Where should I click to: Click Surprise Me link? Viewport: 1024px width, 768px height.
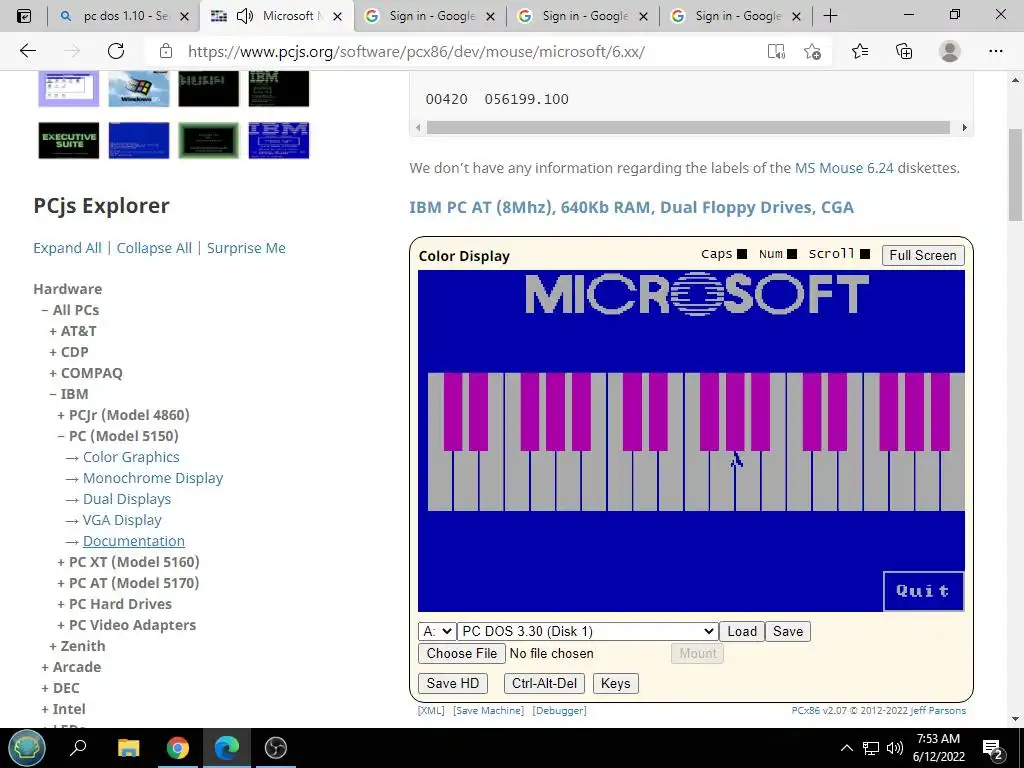click(x=246, y=248)
